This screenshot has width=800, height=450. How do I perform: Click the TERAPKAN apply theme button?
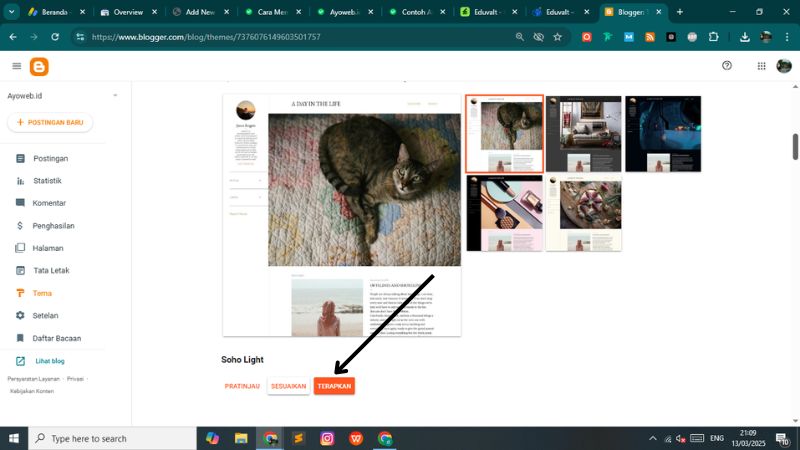[334, 386]
